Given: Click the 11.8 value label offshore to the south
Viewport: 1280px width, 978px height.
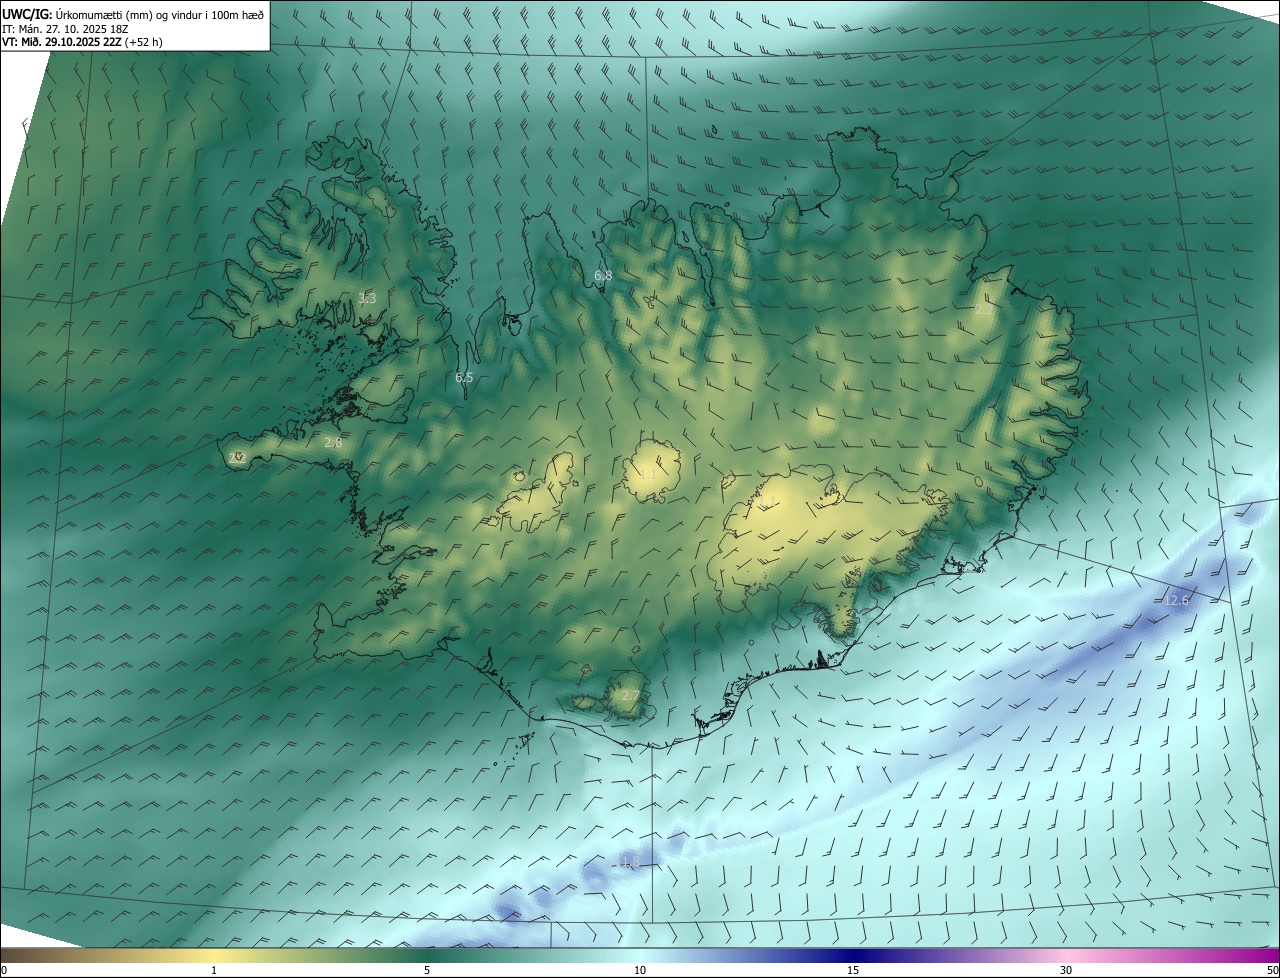Looking at the screenshot, I should click(x=627, y=862).
